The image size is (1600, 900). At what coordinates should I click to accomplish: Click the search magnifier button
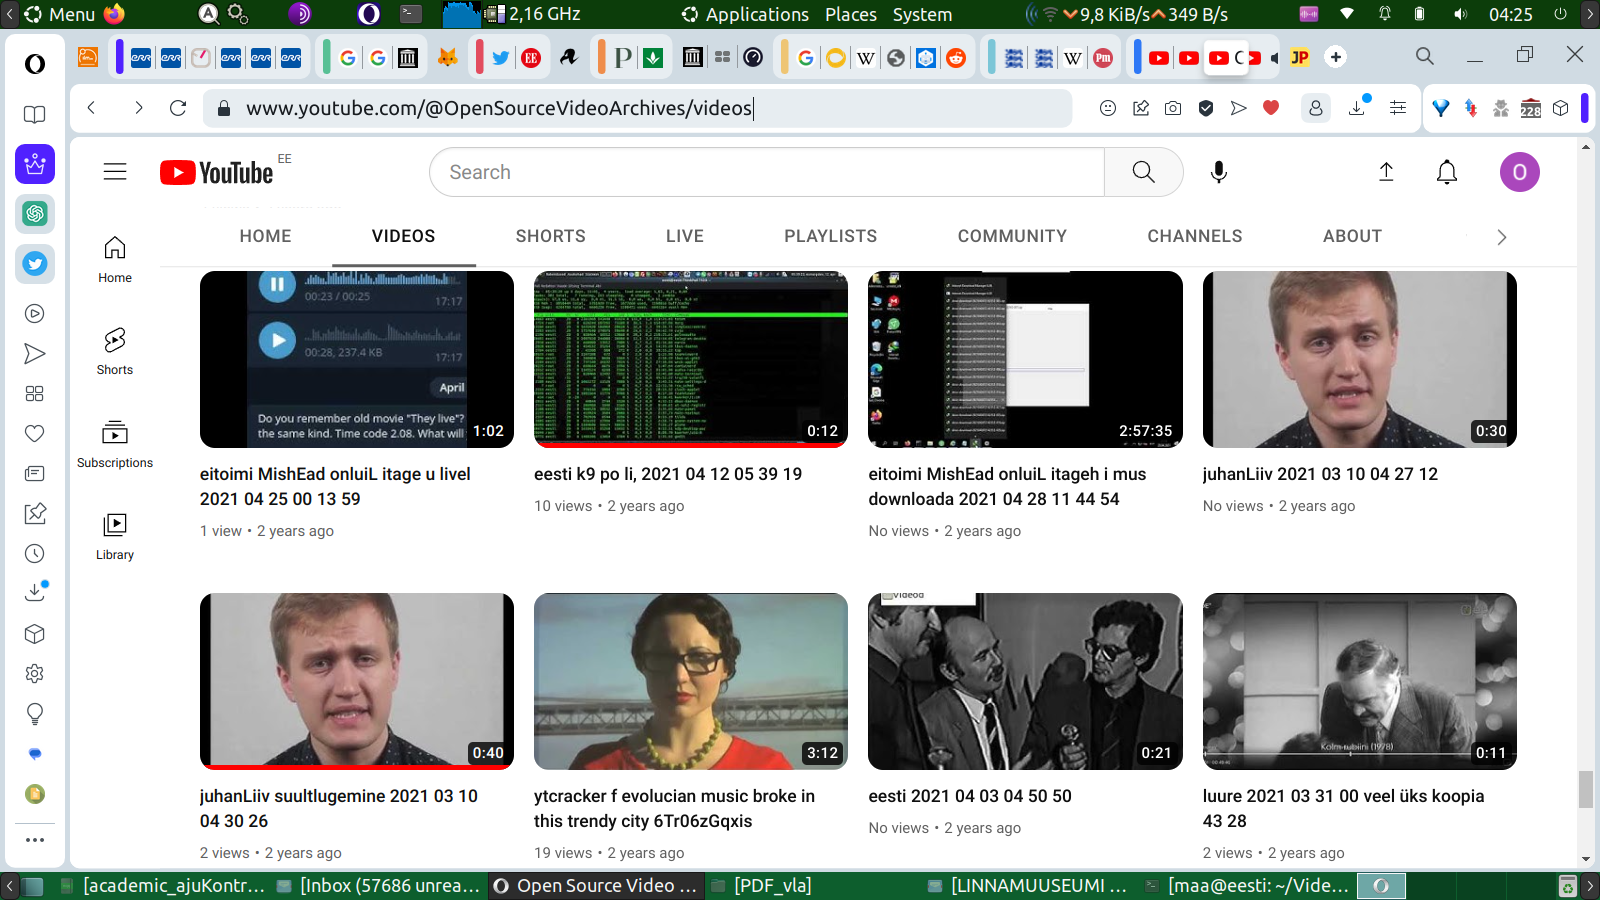(x=1143, y=172)
